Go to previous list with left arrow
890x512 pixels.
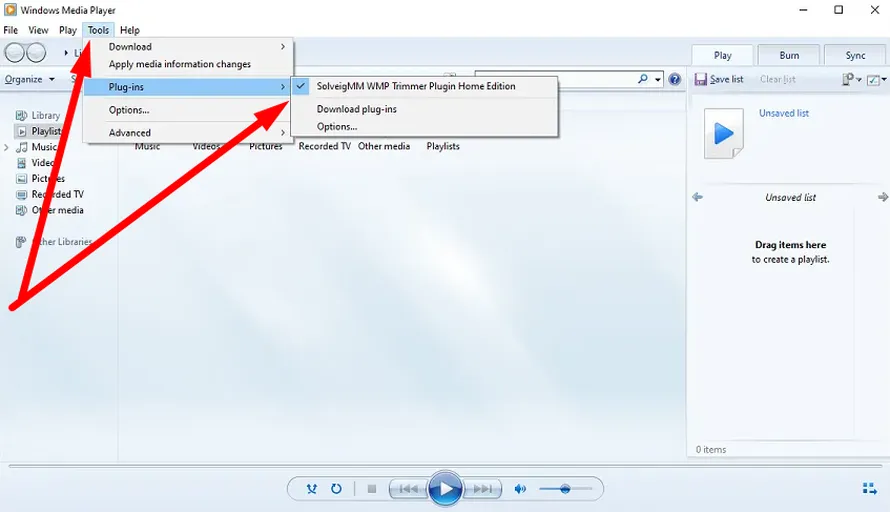pos(698,197)
